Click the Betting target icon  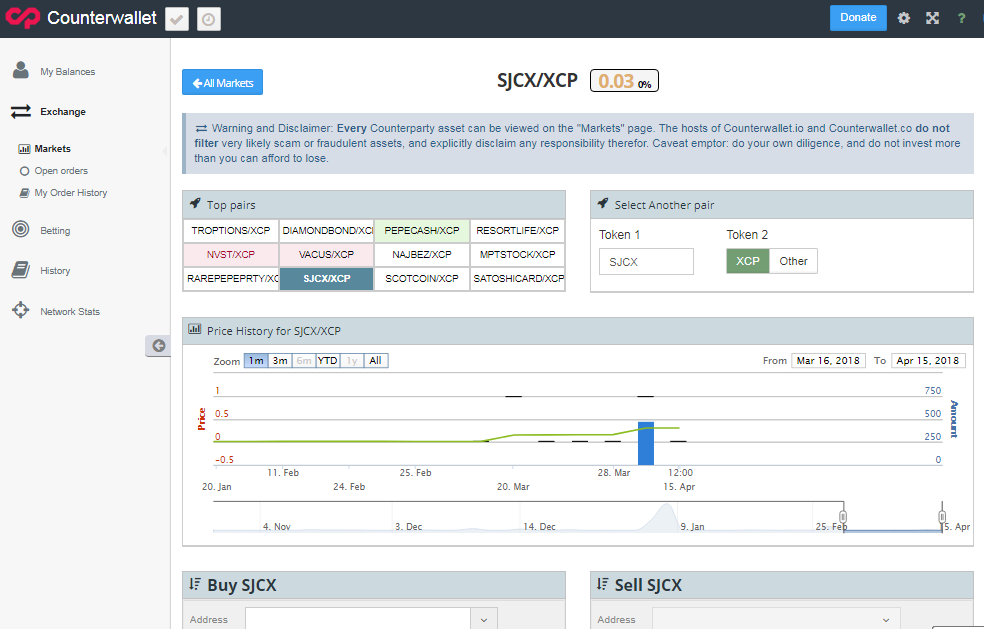(21, 229)
